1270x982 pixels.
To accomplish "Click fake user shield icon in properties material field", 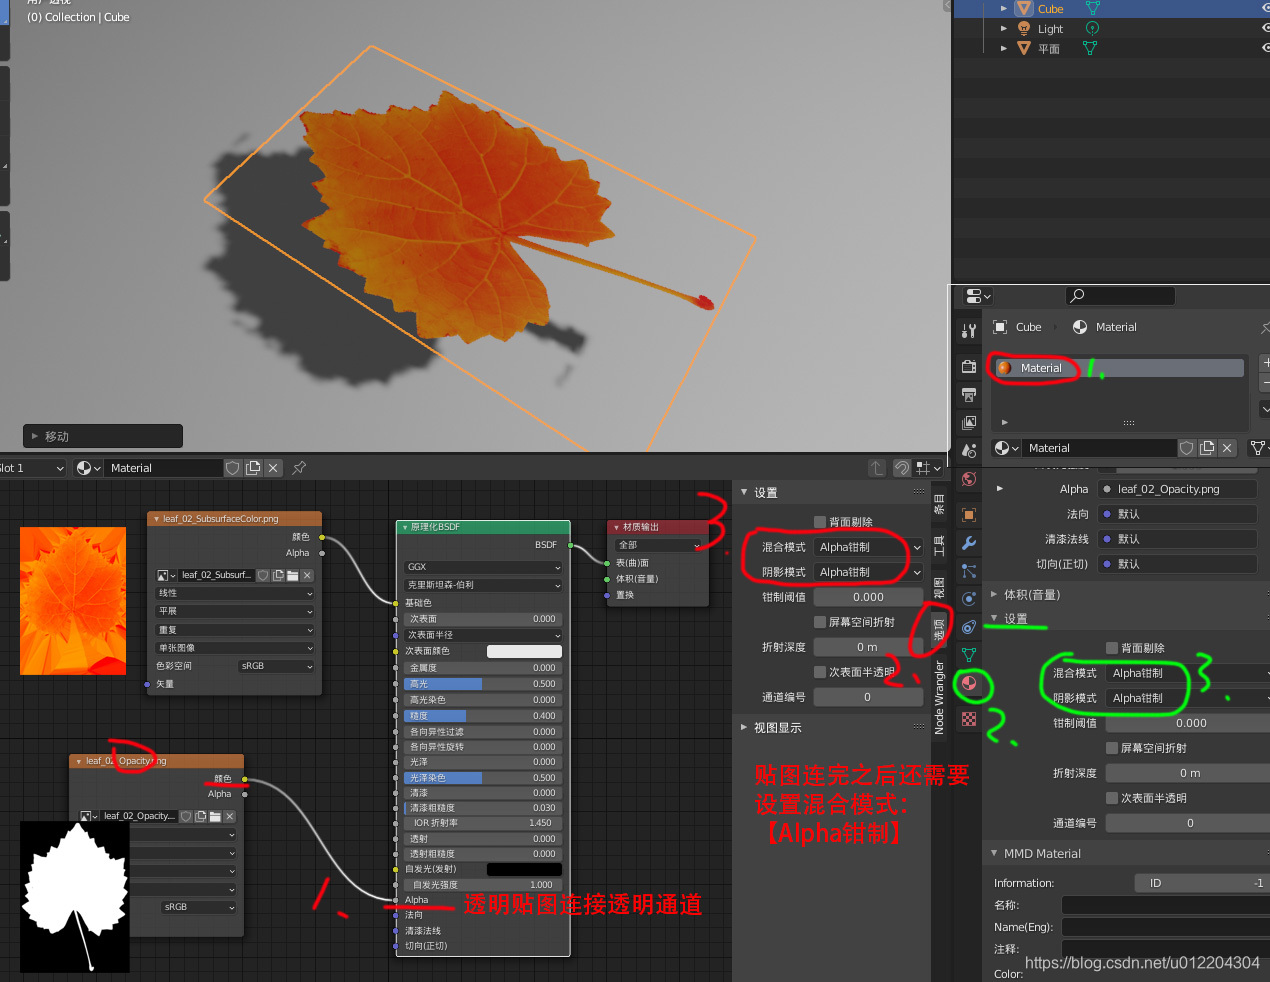I will point(1187,448).
